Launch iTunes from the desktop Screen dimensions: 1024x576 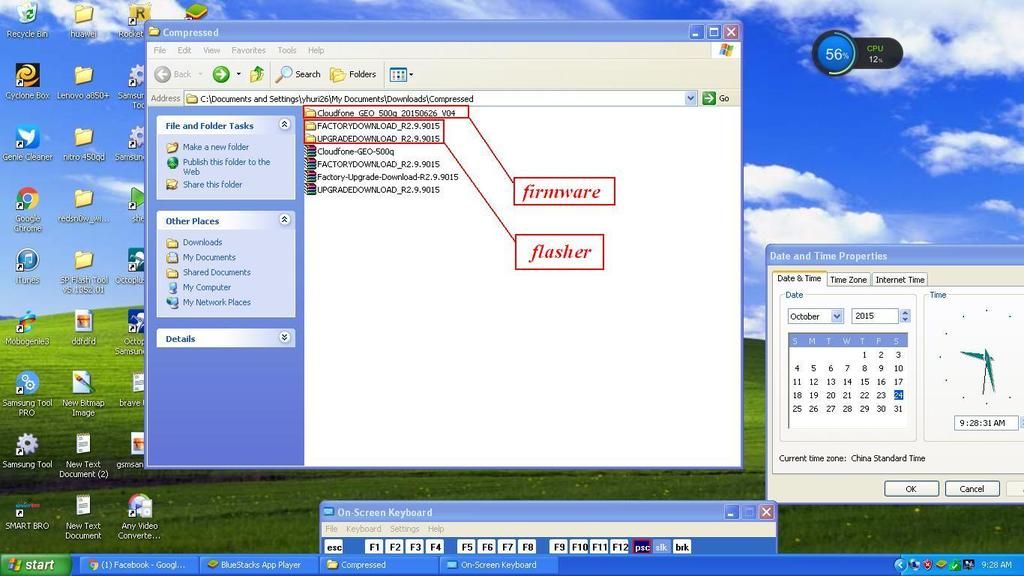28,262
